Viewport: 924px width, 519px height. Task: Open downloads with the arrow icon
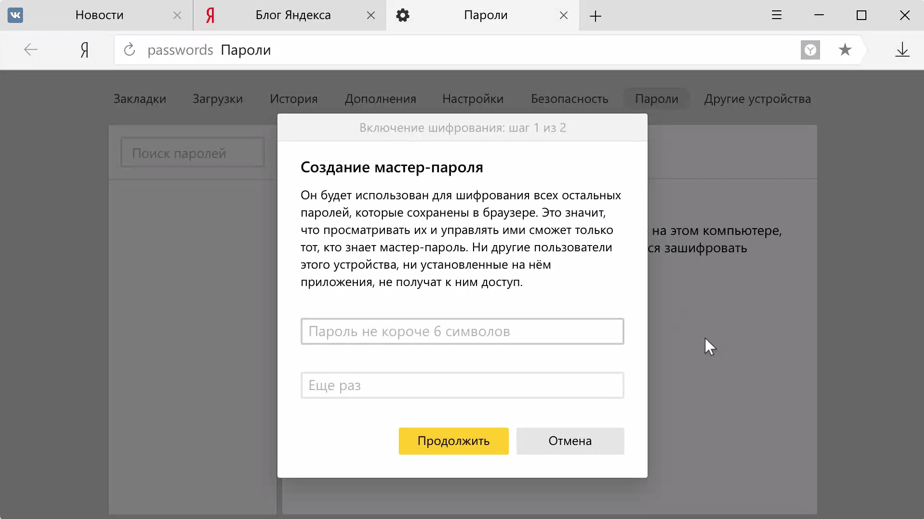(x=902, y=50)
